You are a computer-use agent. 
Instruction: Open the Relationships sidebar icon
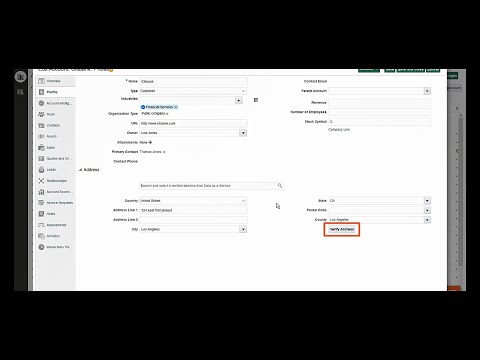[41, 181]
